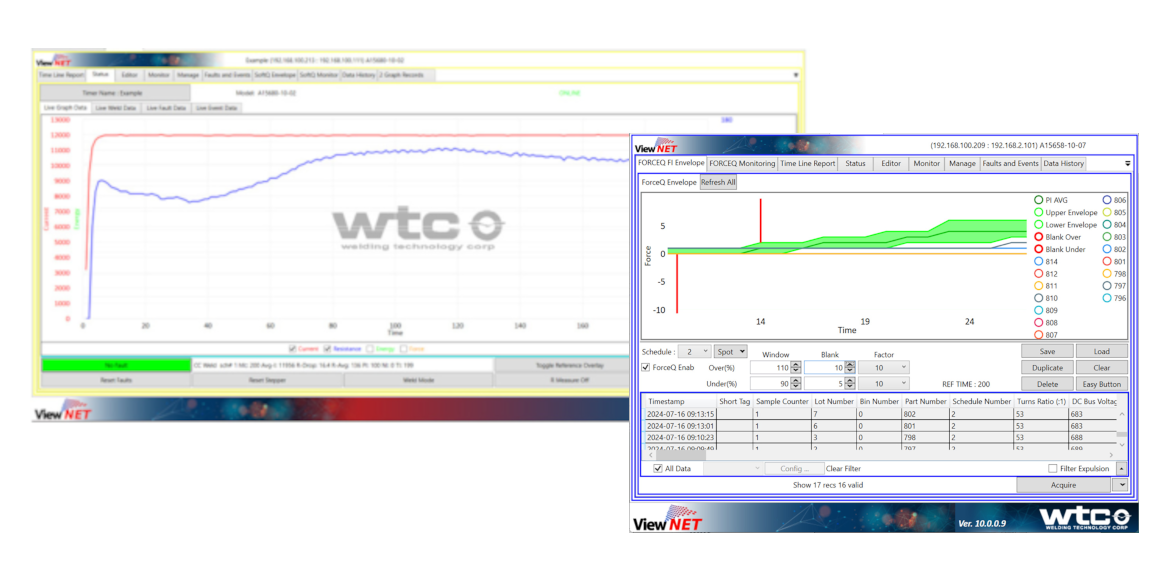Open tab overflow arrow in FORCEQ window
Screen dimensions: 1171x574
pyautogui.click(x=1128, y=163)
